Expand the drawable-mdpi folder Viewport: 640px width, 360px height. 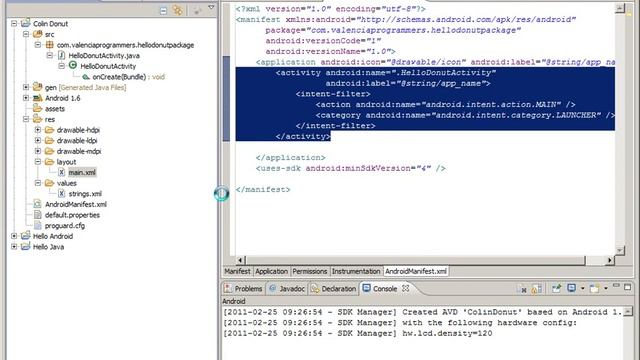[38, 151]
